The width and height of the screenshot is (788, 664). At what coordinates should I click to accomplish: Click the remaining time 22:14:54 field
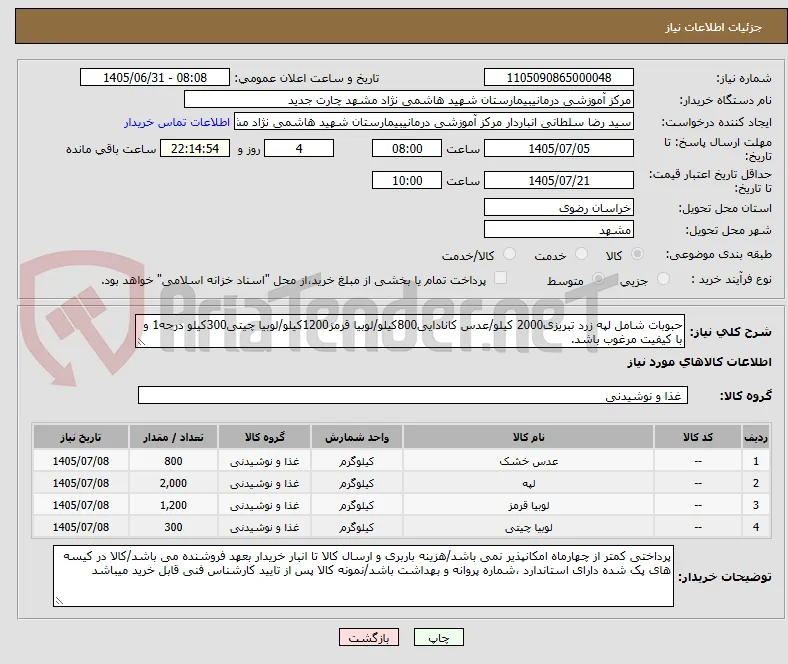(195, 148)
